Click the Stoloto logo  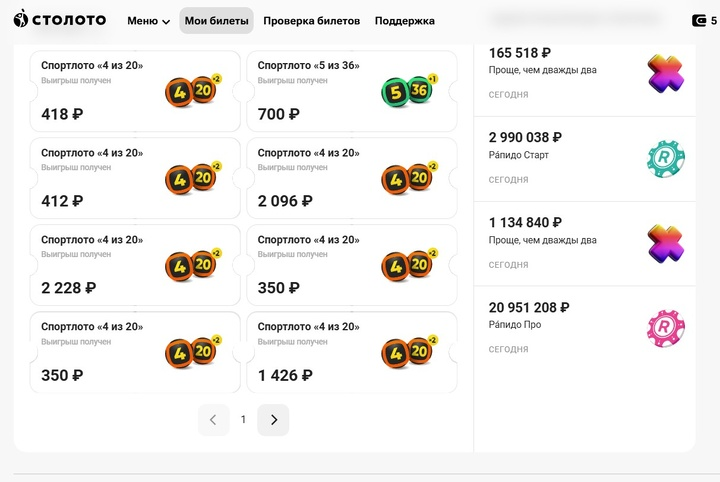point(60,20)
